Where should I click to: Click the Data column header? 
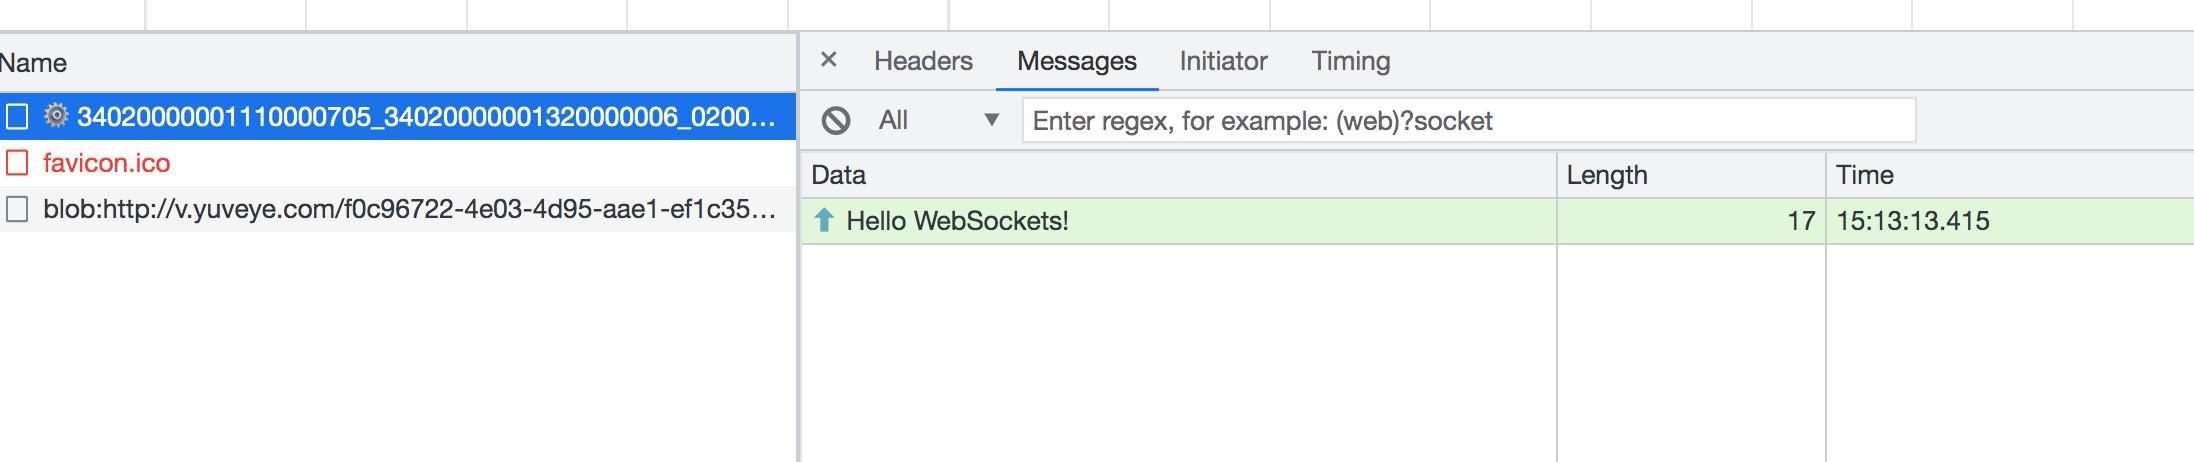click(x=838, y=175)
